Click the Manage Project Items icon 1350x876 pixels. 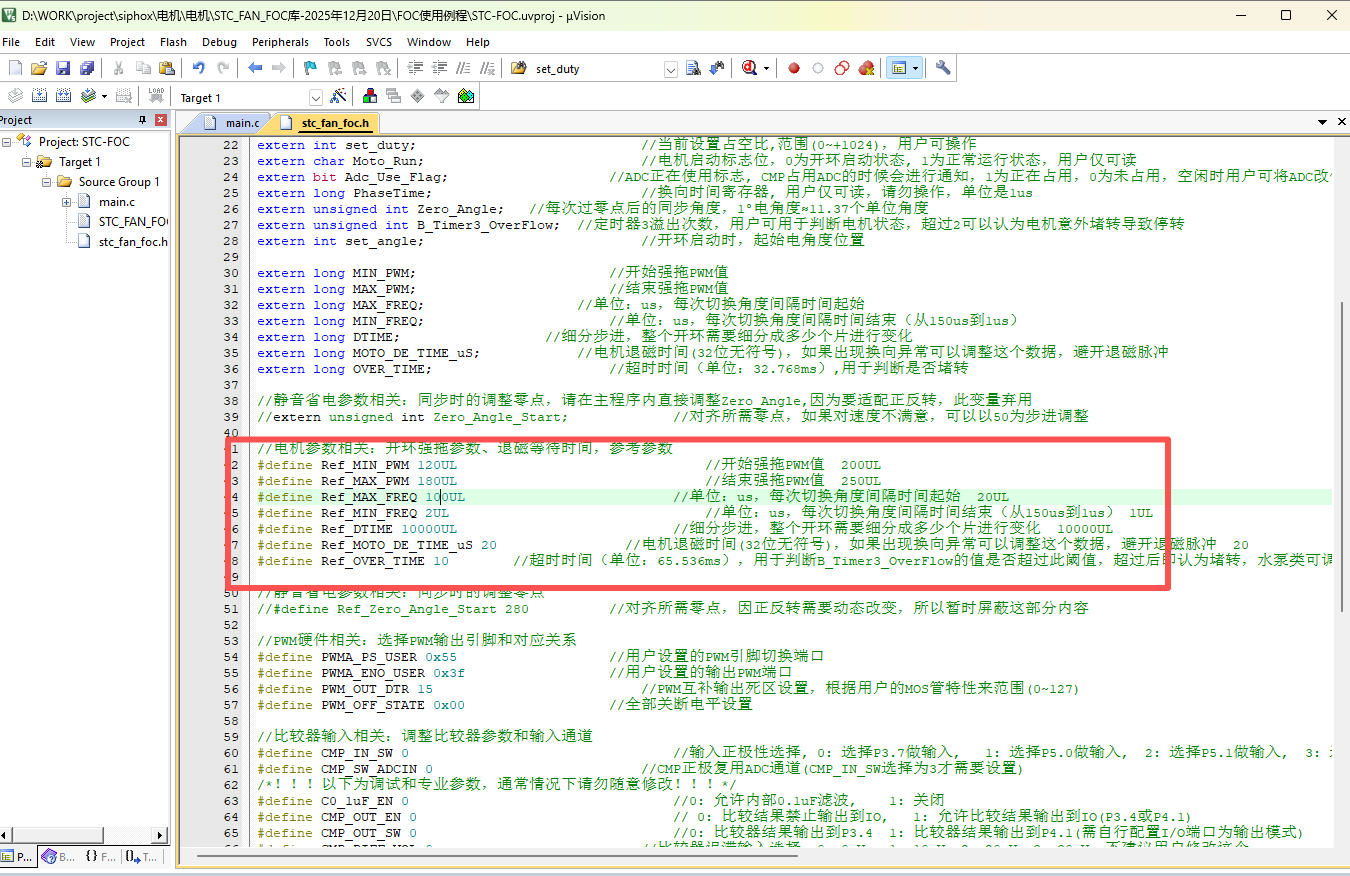tap(369, 96)
